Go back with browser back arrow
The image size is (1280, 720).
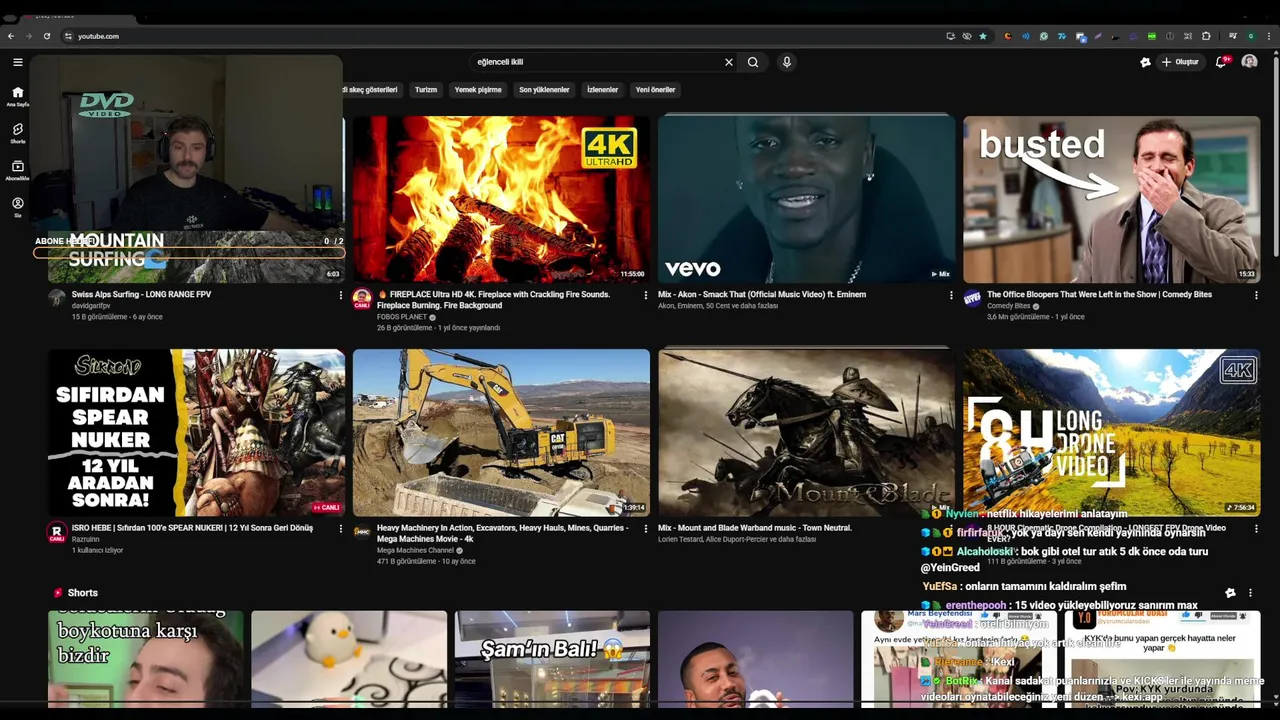point(11,36)
